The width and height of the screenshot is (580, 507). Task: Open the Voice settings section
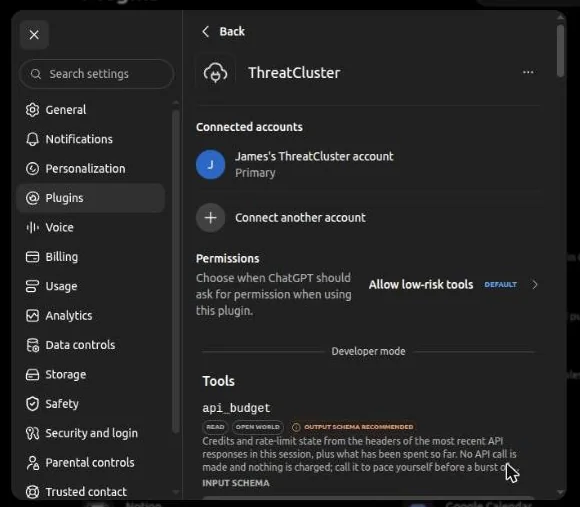(60, 227)
